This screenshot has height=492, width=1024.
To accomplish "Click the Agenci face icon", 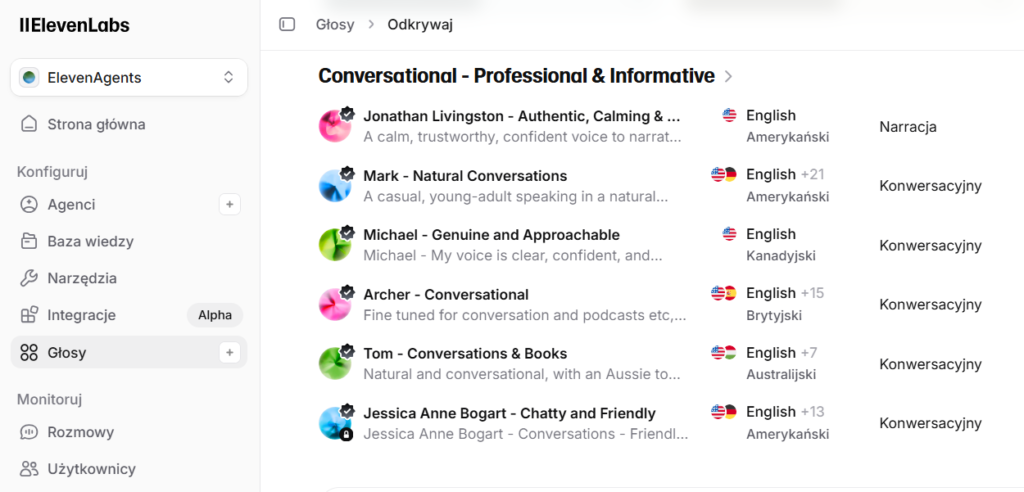I will tap(29, 205).
